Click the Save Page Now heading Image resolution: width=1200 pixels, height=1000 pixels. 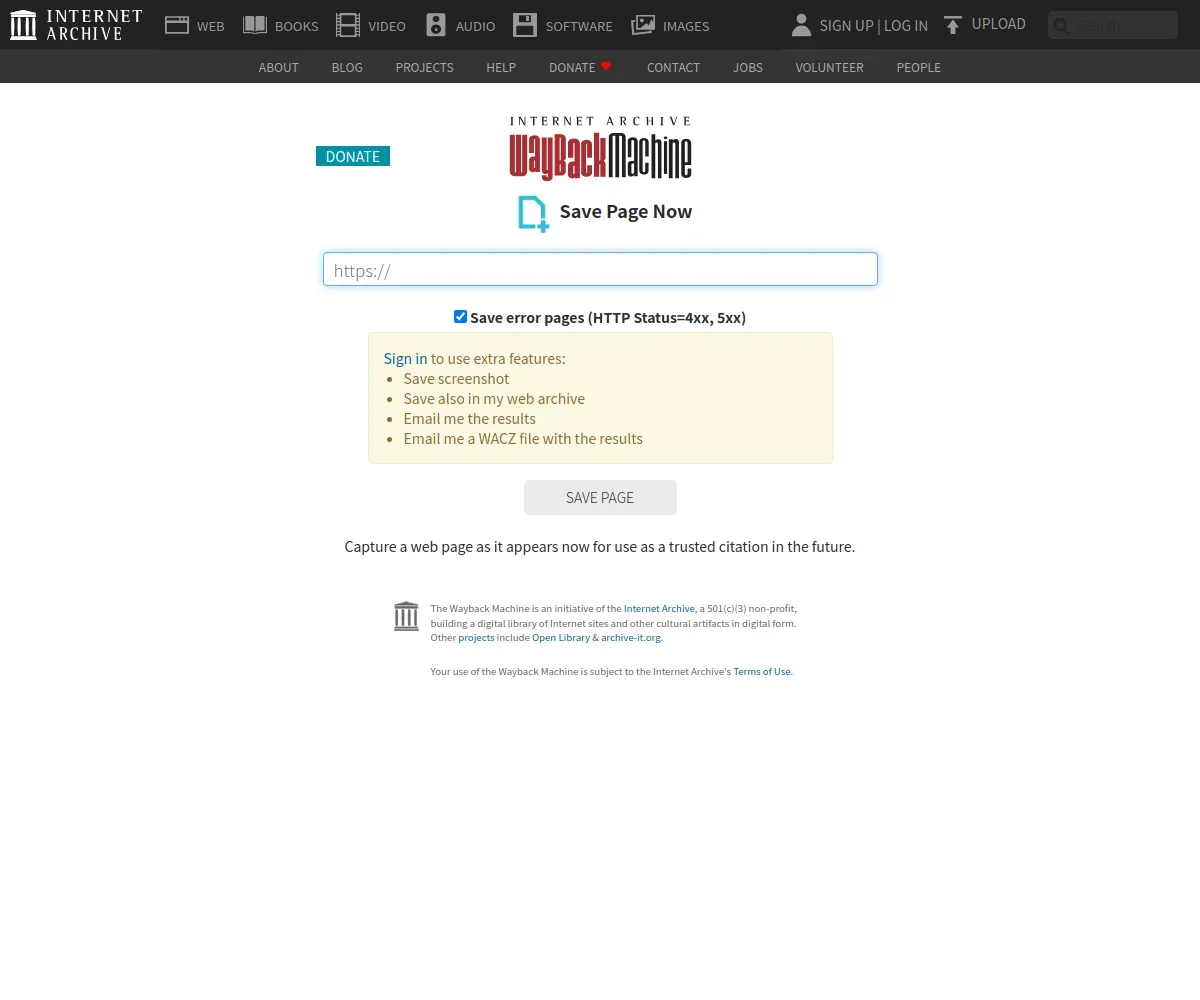626,211
